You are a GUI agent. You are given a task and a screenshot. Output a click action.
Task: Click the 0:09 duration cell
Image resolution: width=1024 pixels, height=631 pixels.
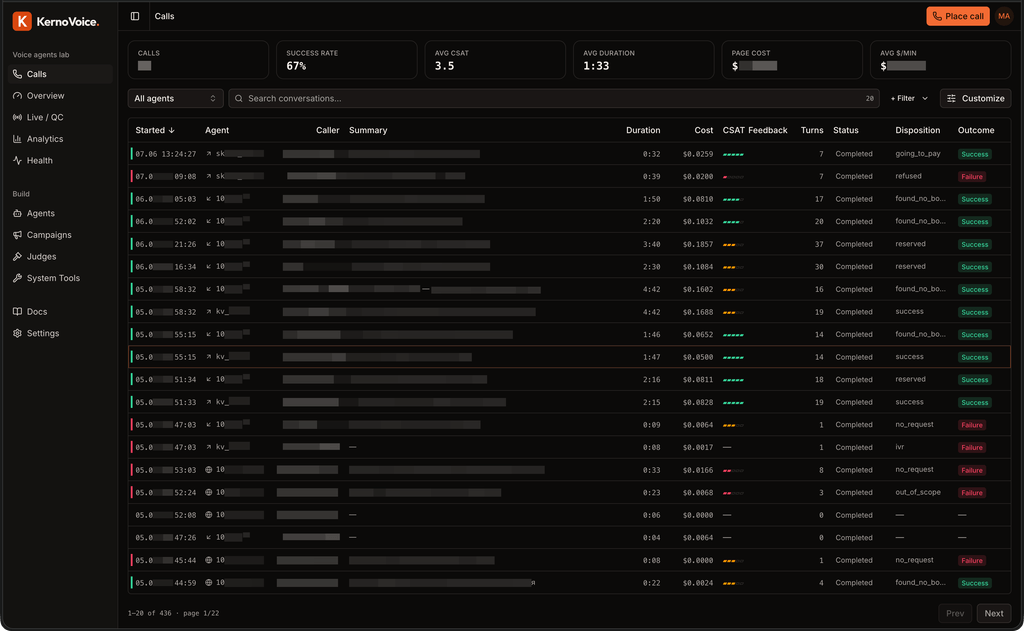tap(651, 425)
